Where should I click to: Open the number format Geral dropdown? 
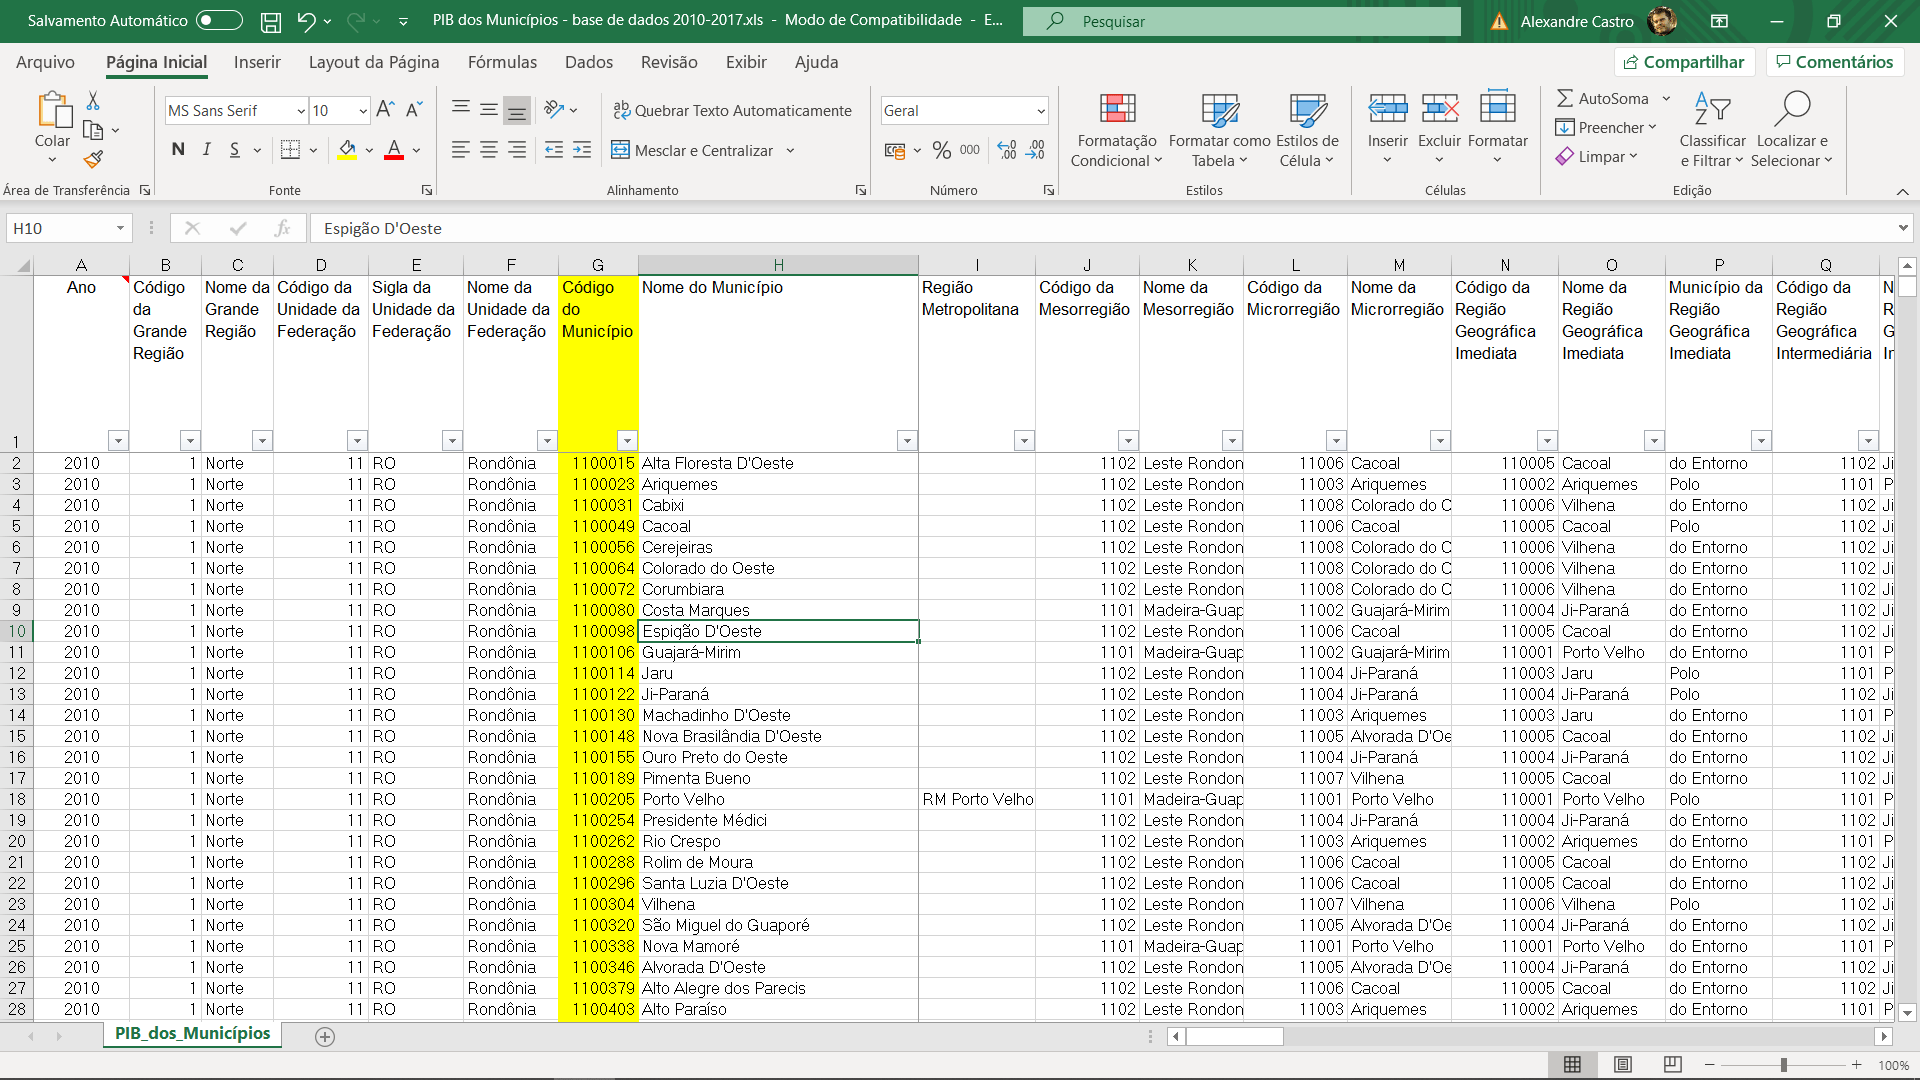(x=1040, y=111)
